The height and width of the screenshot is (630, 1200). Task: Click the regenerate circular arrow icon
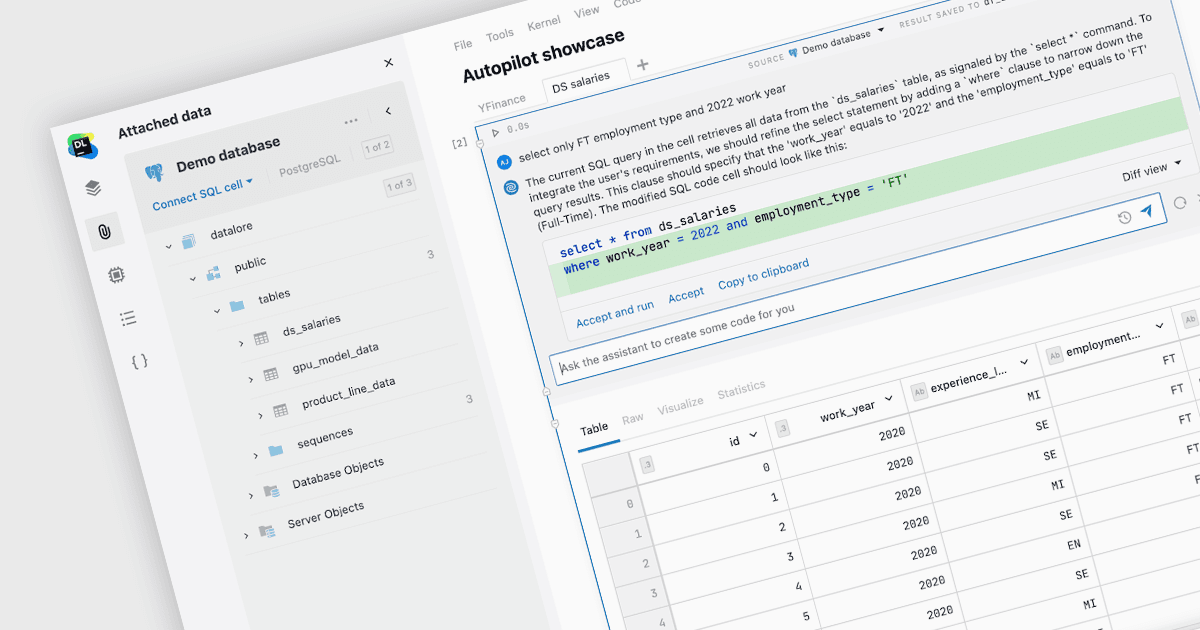(x=1180, y=202)
